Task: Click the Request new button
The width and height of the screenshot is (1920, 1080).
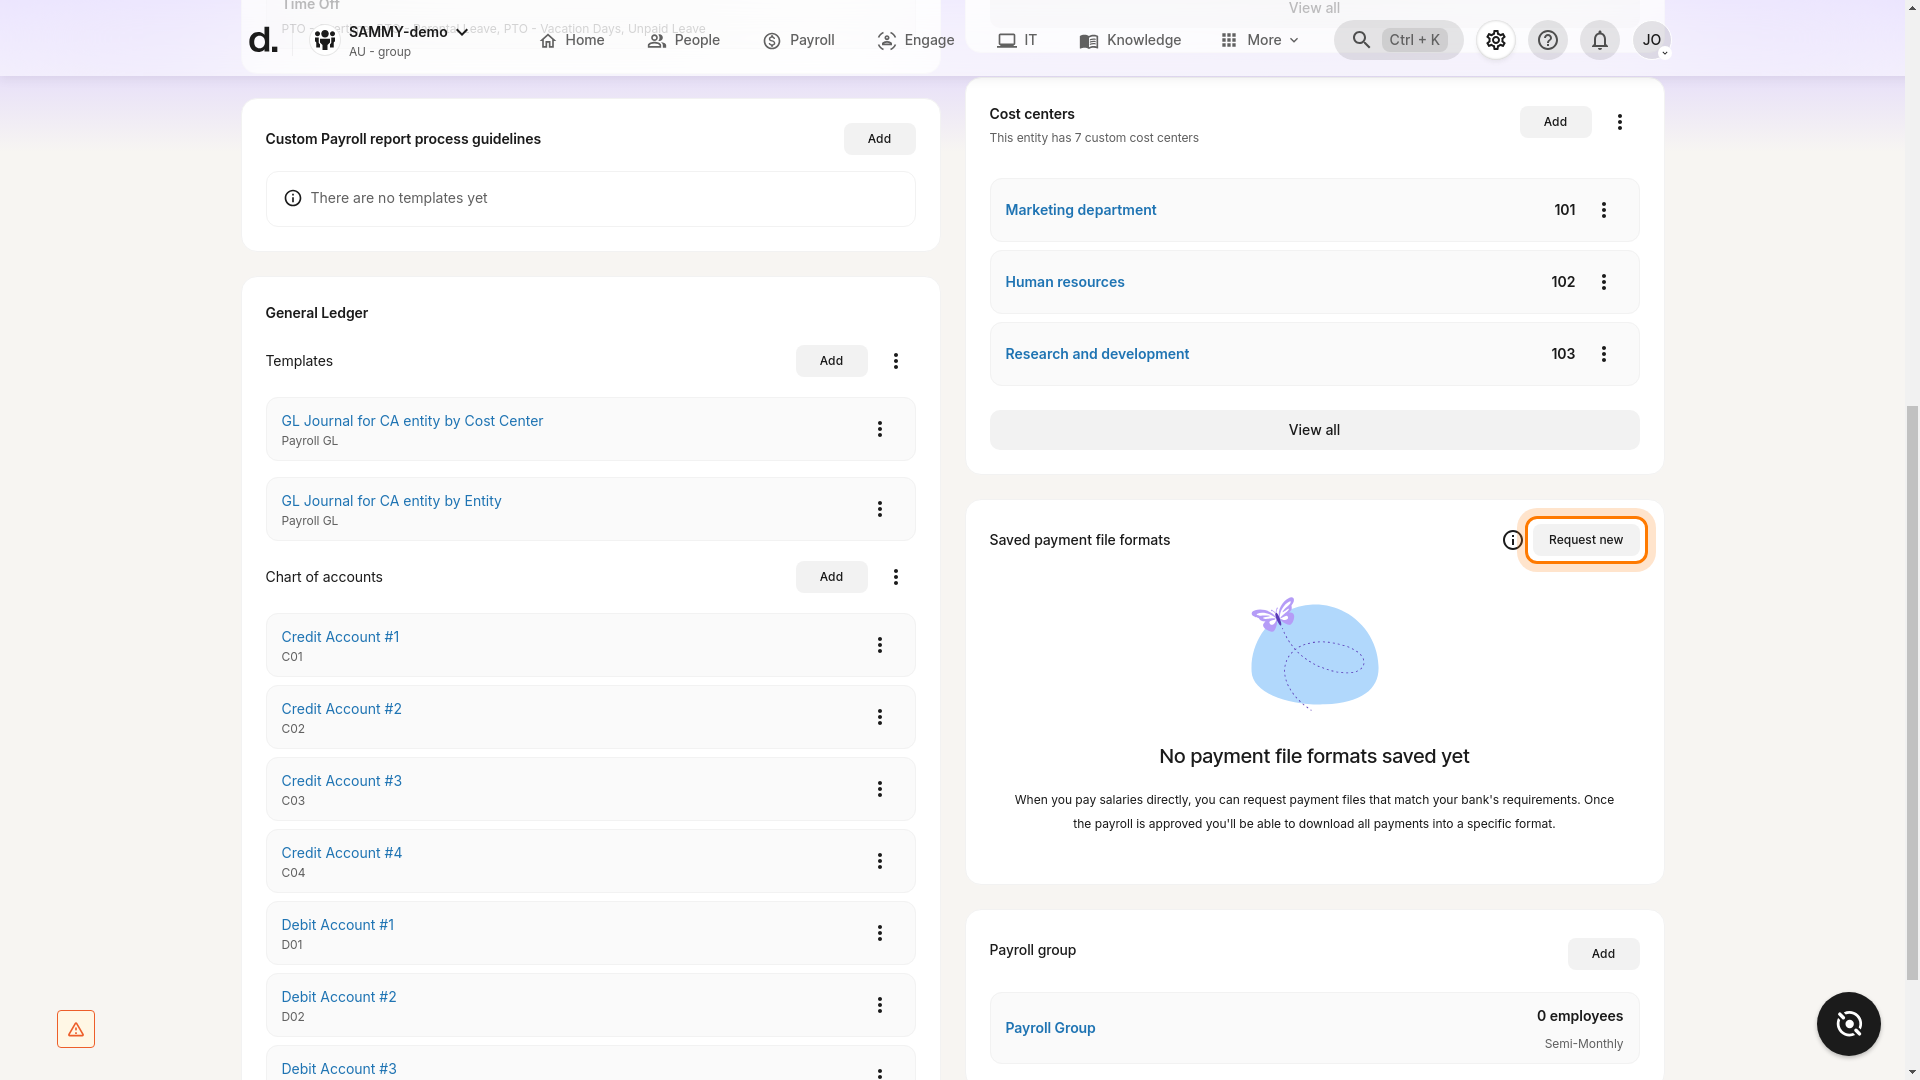Action: [1585, 540]
